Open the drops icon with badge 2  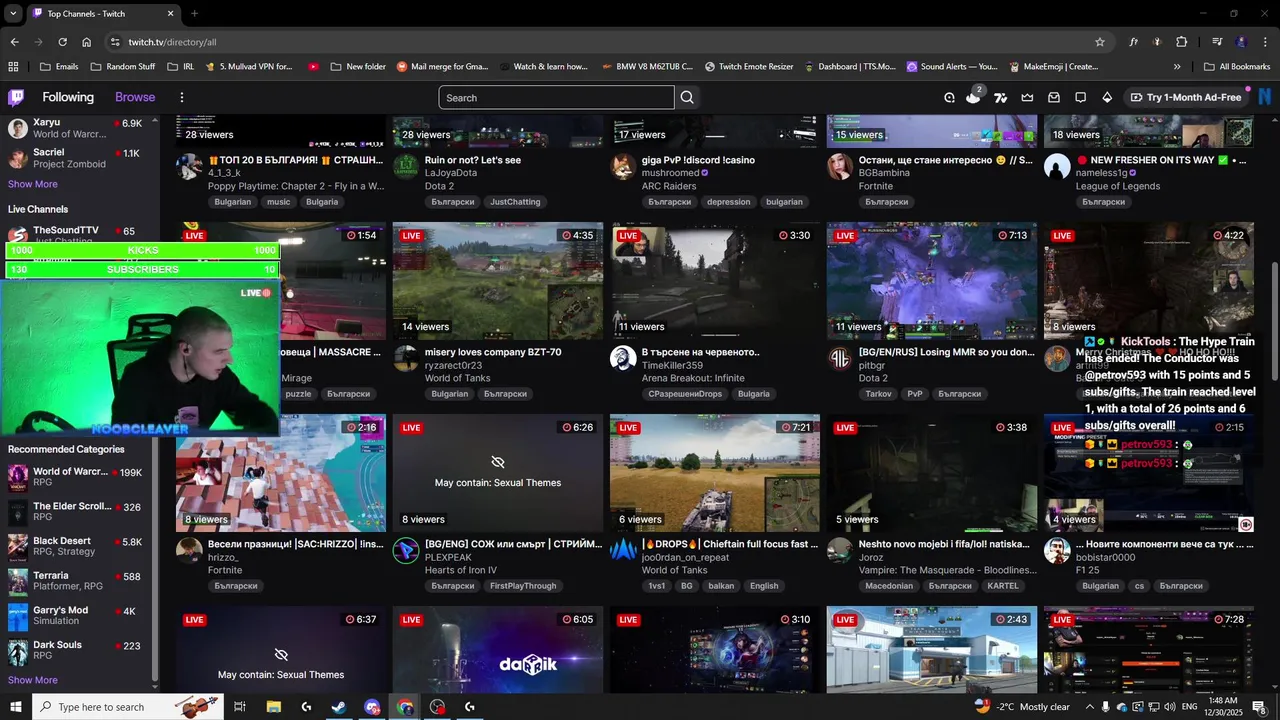coord(974,96)
